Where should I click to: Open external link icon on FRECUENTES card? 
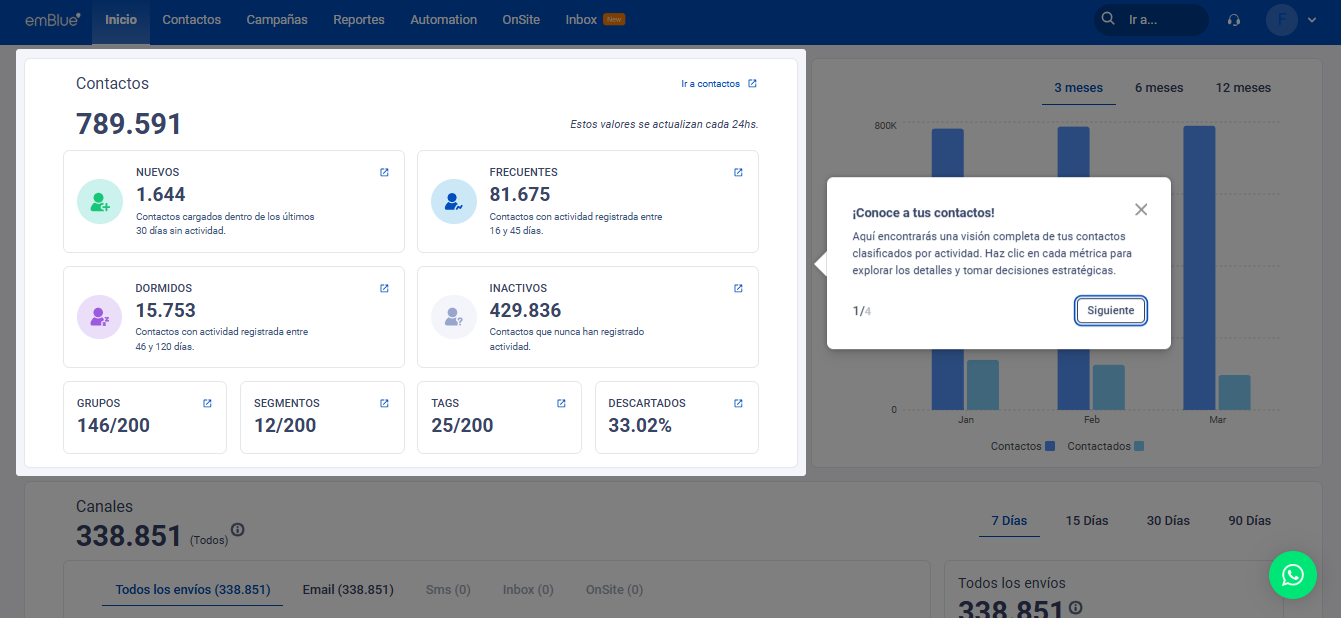(x=738, y=172)
